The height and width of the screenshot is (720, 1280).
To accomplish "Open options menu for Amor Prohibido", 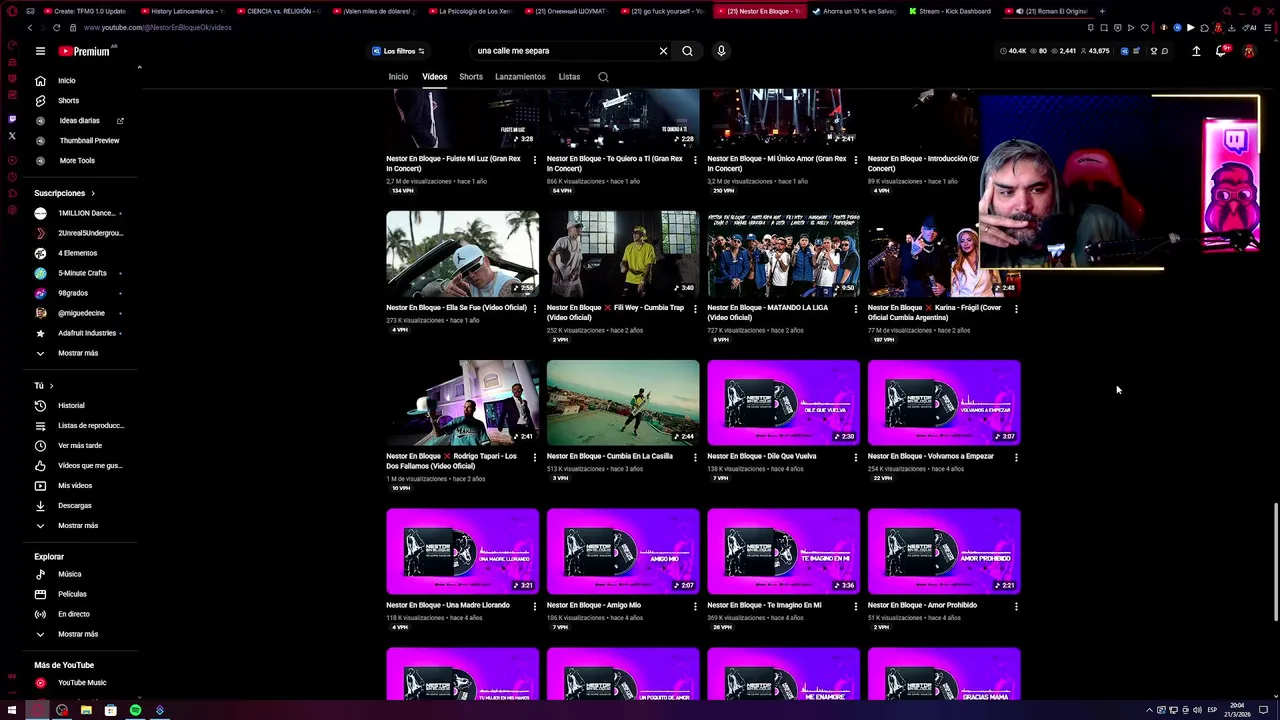I will coord(1016,606).
